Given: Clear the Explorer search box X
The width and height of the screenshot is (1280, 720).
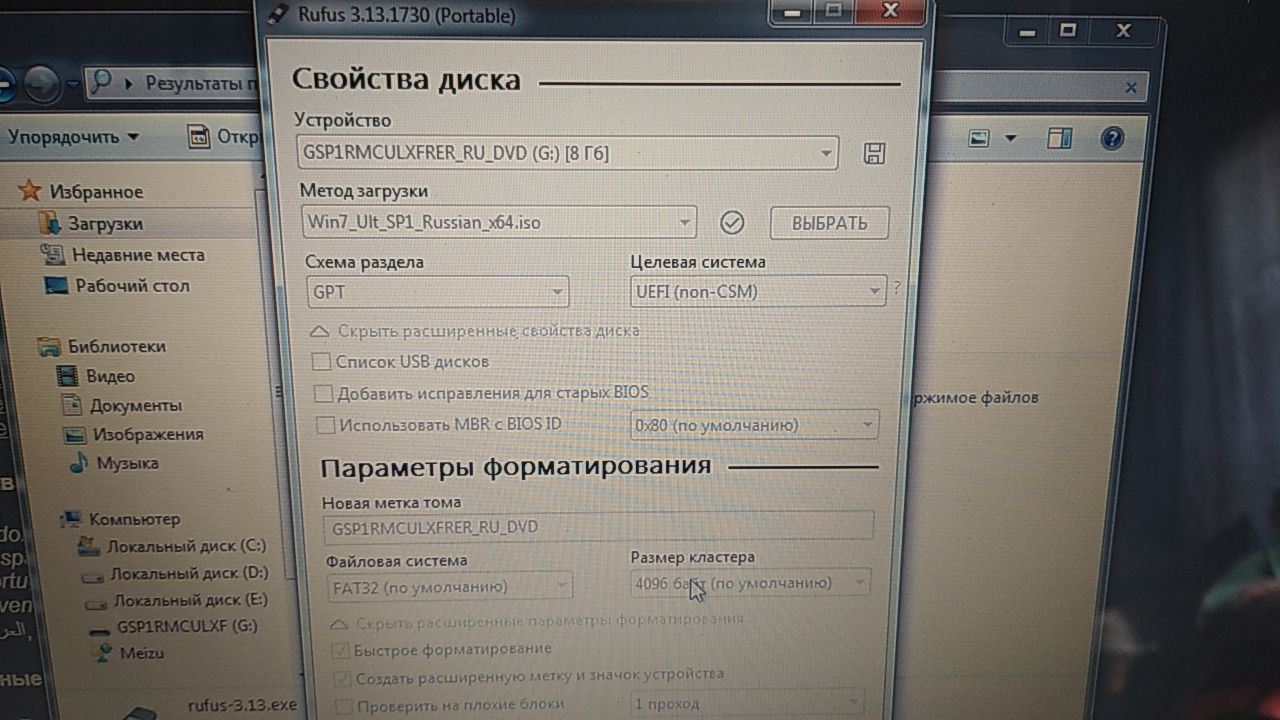Looking at the screenshot, I should coord(1131,88).
